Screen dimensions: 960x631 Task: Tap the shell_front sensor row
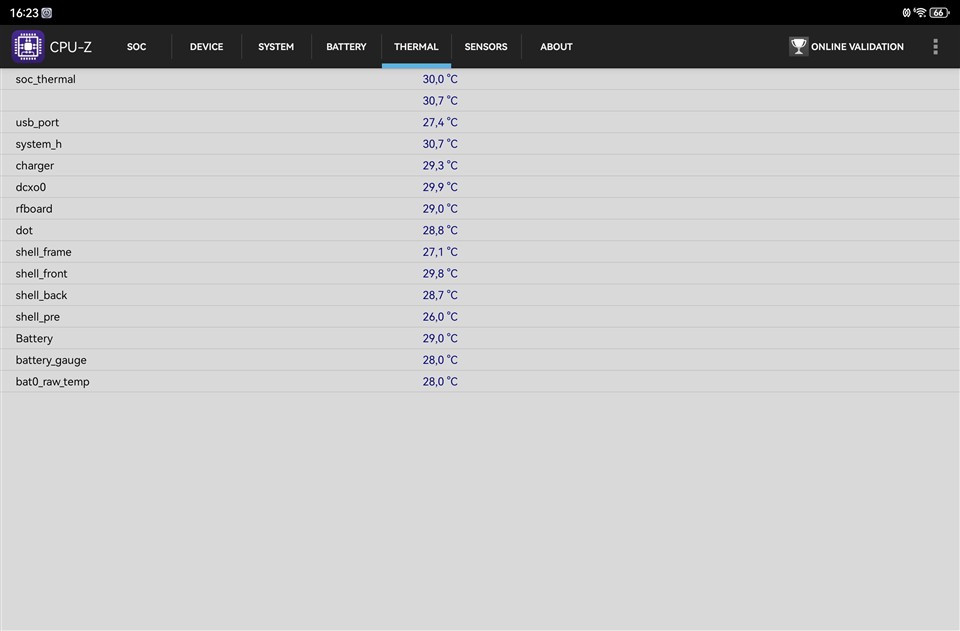[x=480, y=274]
